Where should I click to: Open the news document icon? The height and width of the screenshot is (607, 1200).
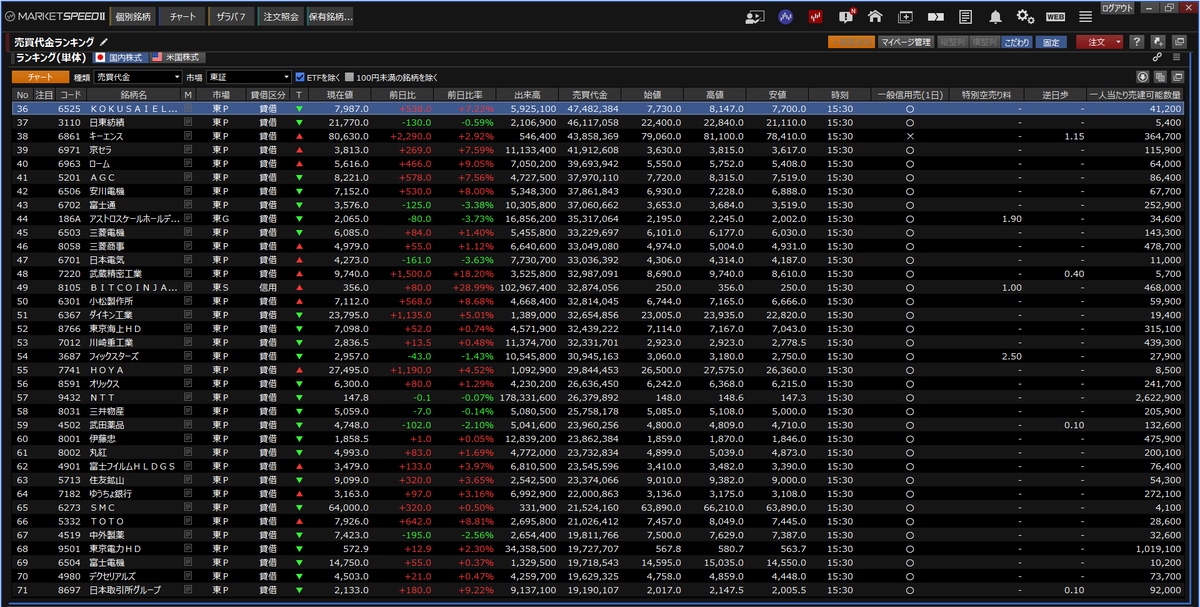965,17
